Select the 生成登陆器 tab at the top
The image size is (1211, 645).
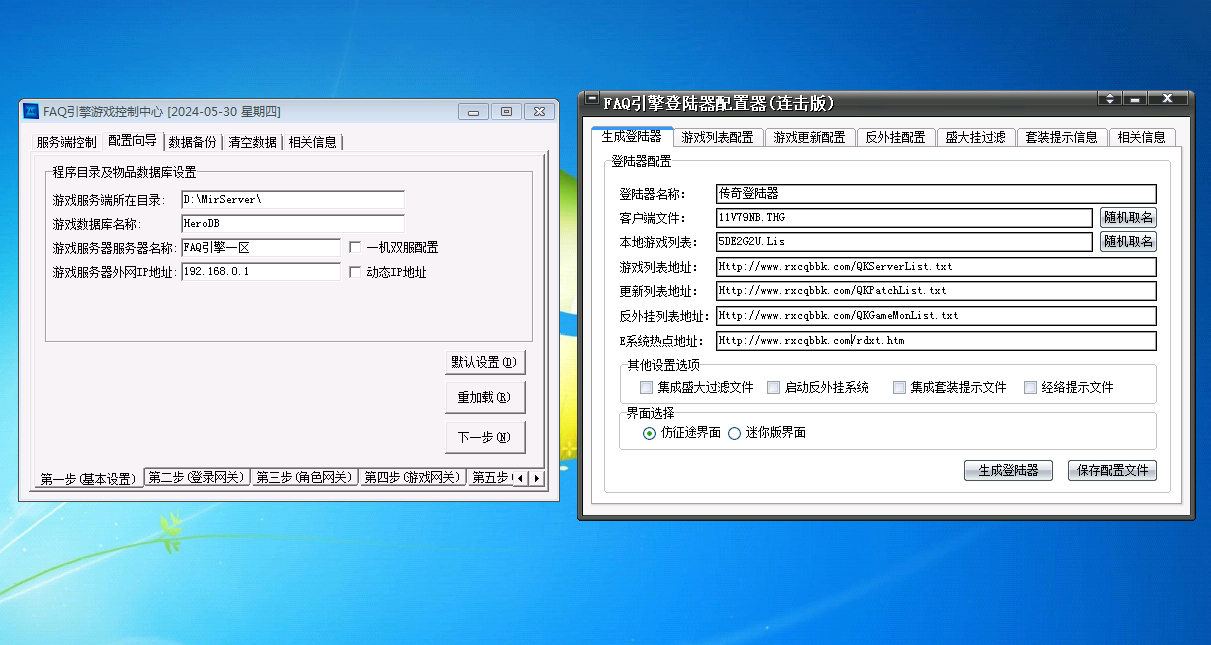point(631,136)
